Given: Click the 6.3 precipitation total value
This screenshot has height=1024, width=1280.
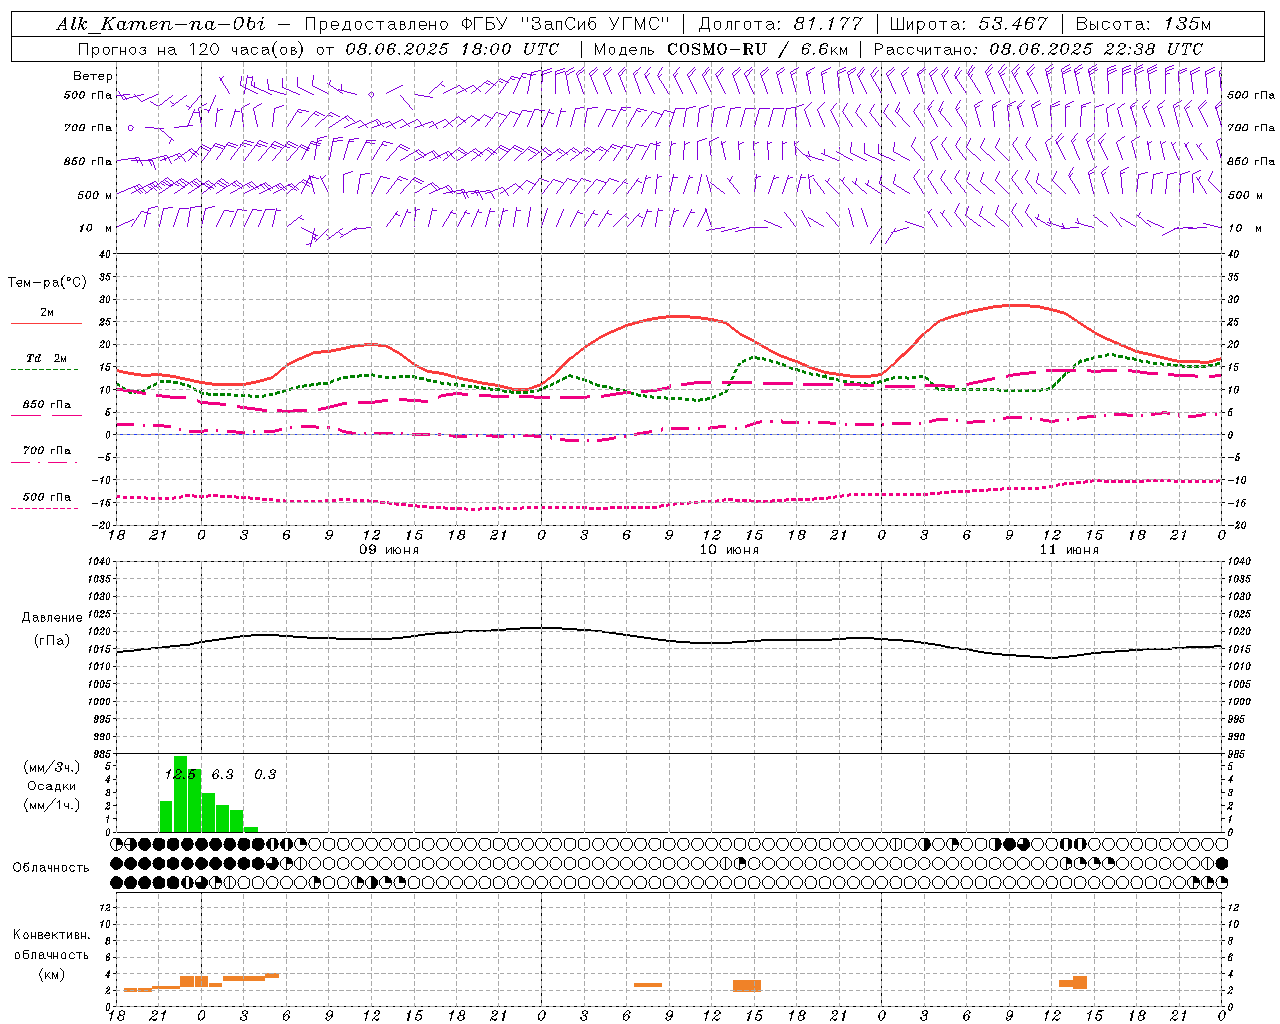Looking at the screenshot, I should pyautogui.click(x=222, y=774).
